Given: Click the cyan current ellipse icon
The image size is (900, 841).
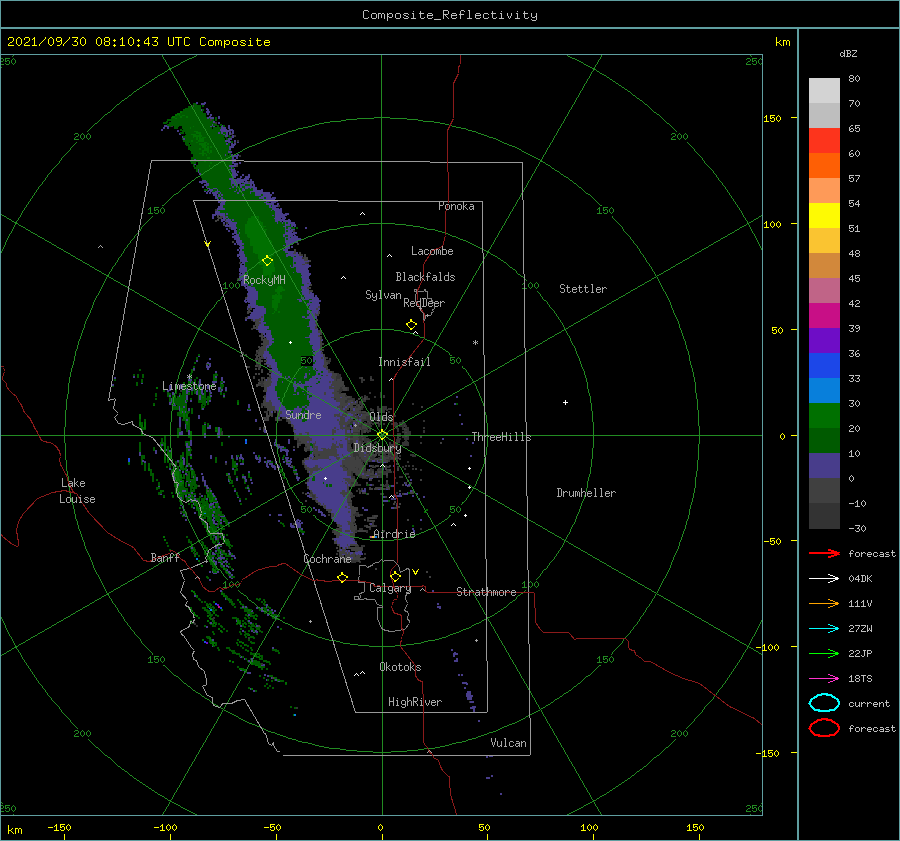Looking at the screenshot, I should (x=824, y=703).
